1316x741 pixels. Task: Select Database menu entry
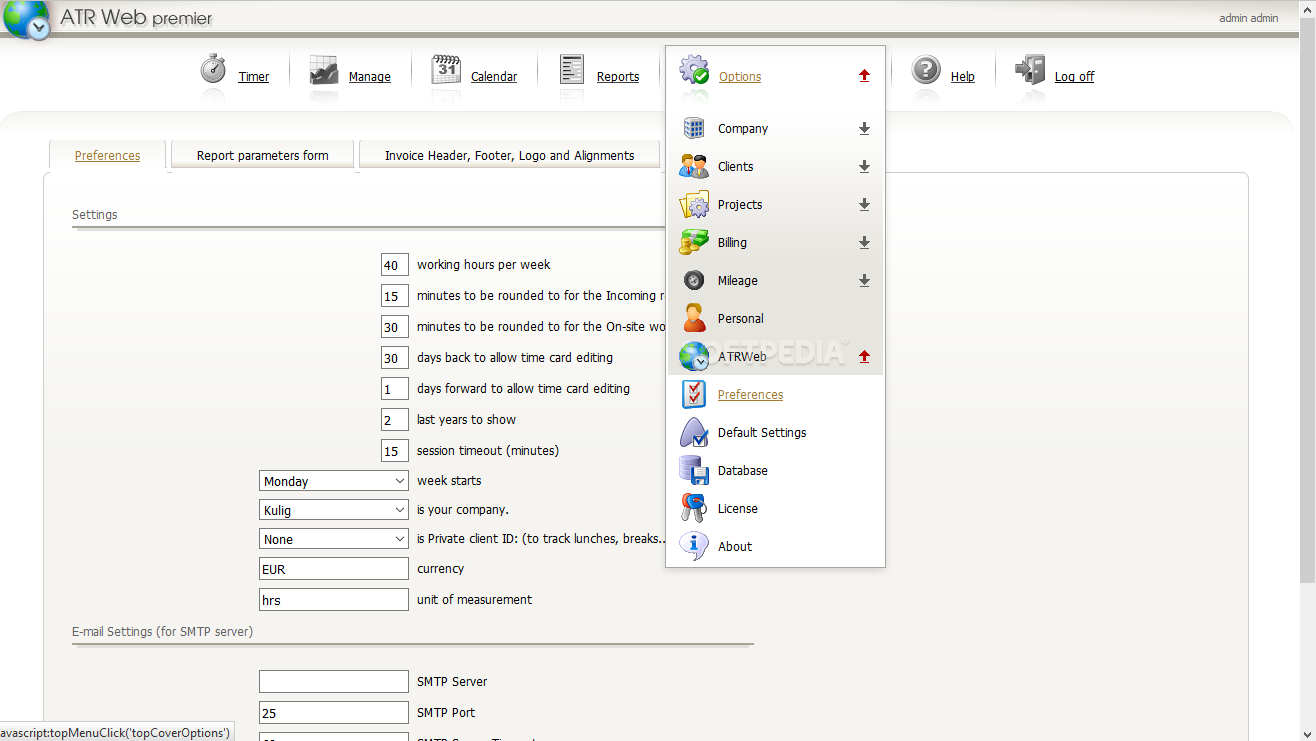(743, 471)
